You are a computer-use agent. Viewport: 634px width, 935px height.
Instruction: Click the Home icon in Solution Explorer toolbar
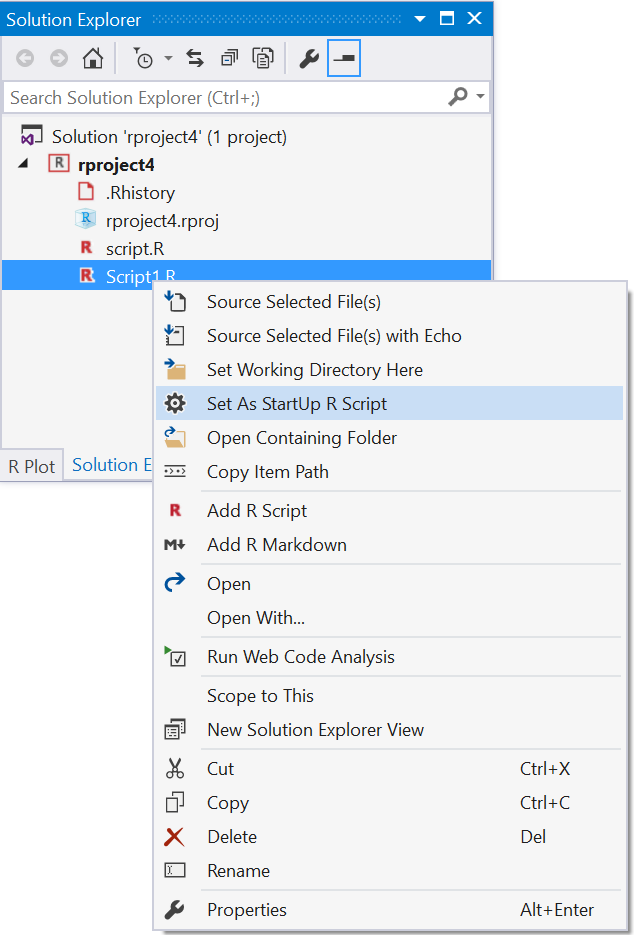[x=92, y=58]
